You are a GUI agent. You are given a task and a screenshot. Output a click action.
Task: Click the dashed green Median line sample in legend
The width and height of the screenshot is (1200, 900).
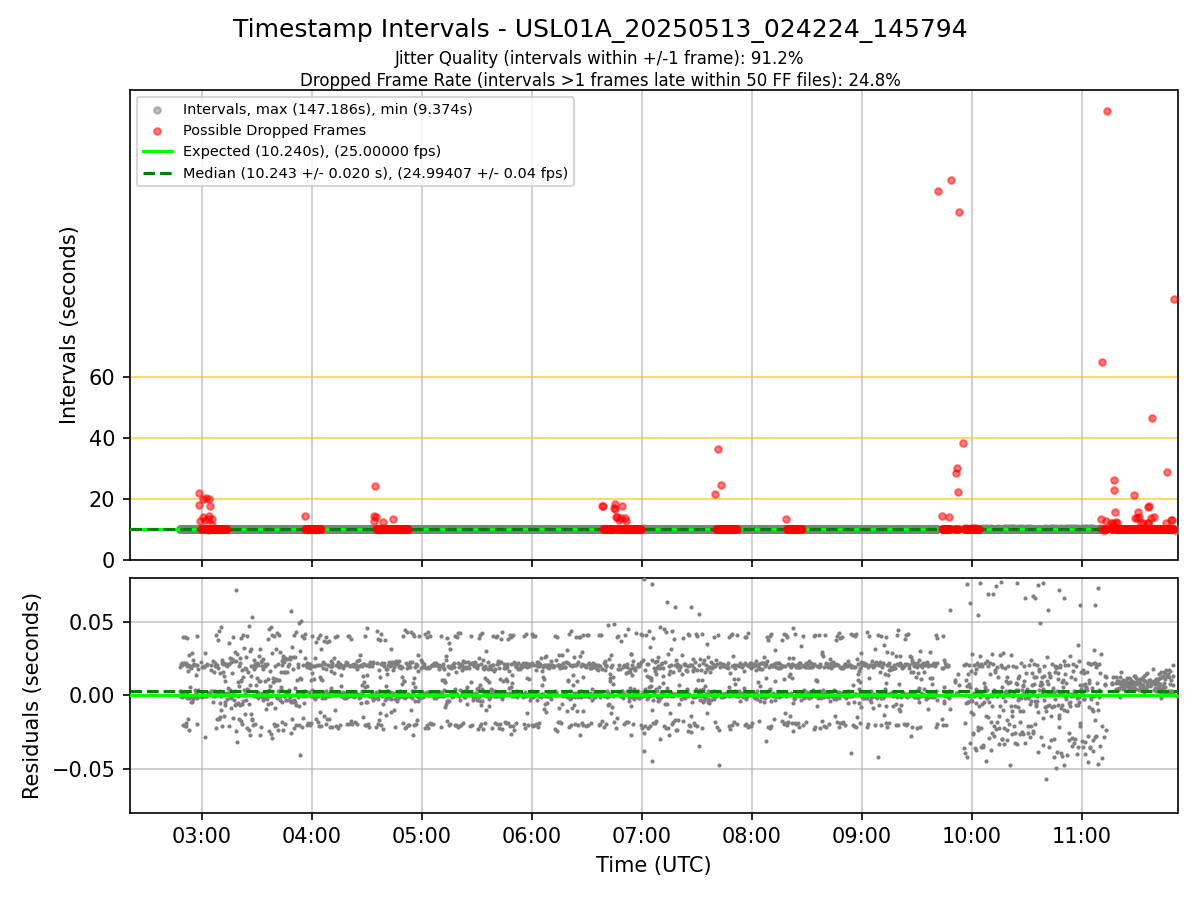click(x=157, y=173)
